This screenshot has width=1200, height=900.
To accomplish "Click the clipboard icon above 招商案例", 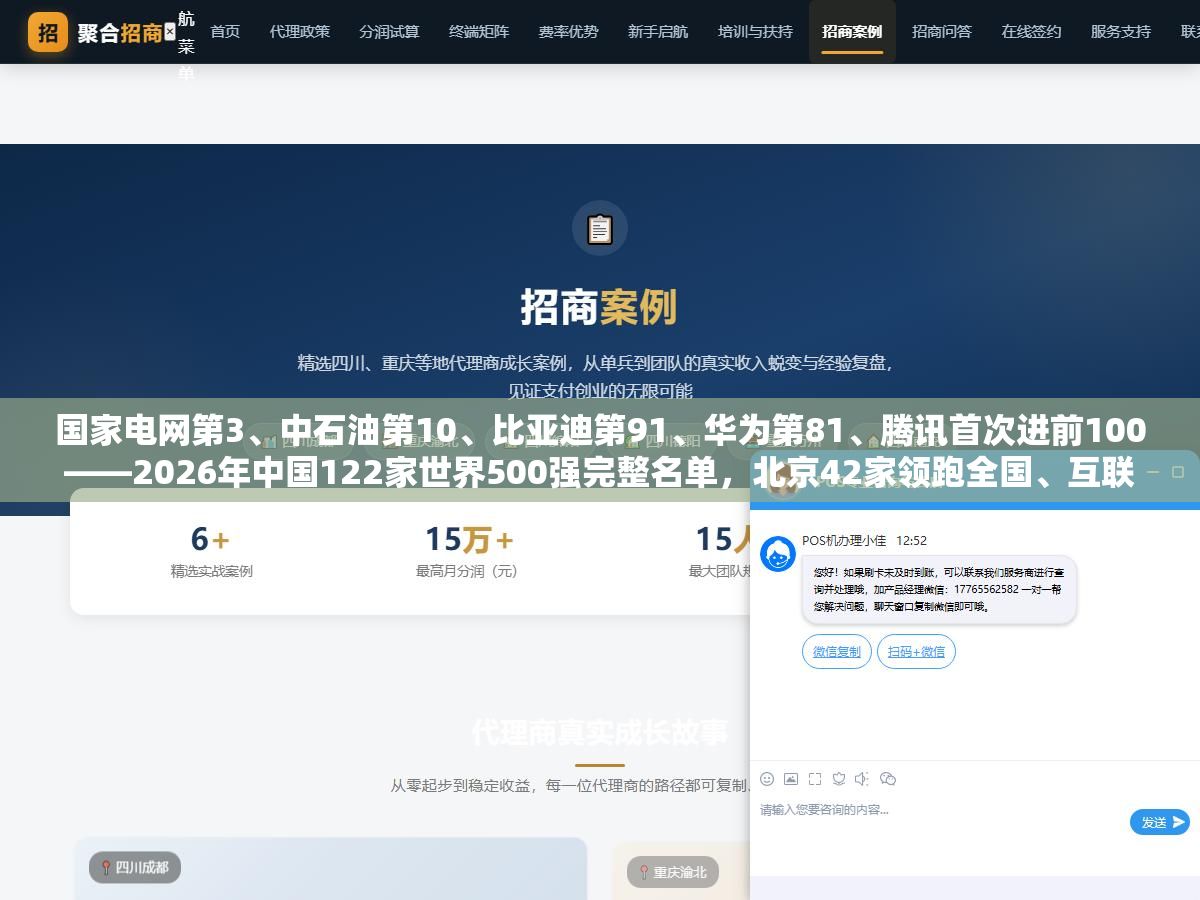I will (600, 229).
